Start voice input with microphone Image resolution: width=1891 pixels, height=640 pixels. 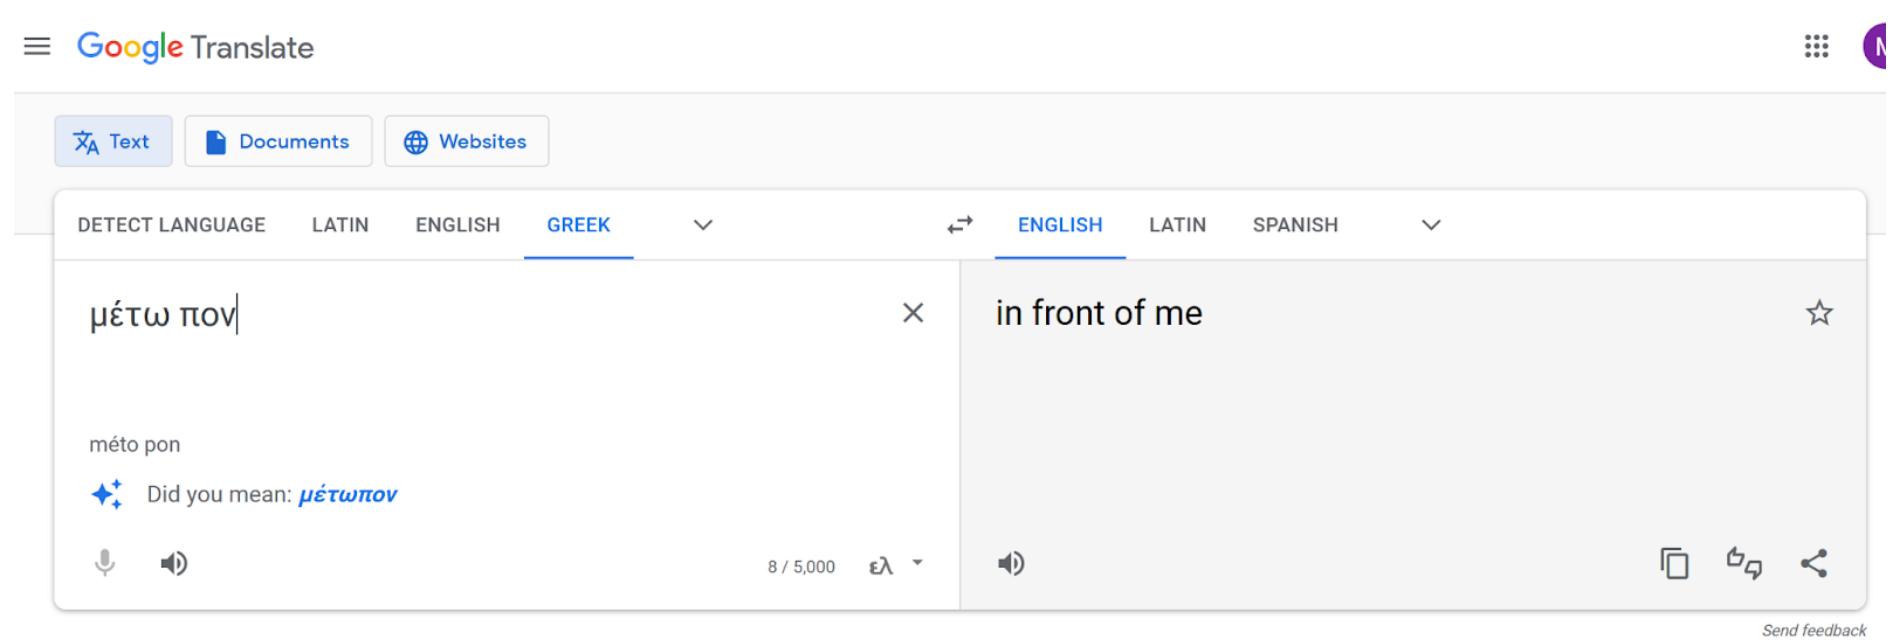coord(105,564)
